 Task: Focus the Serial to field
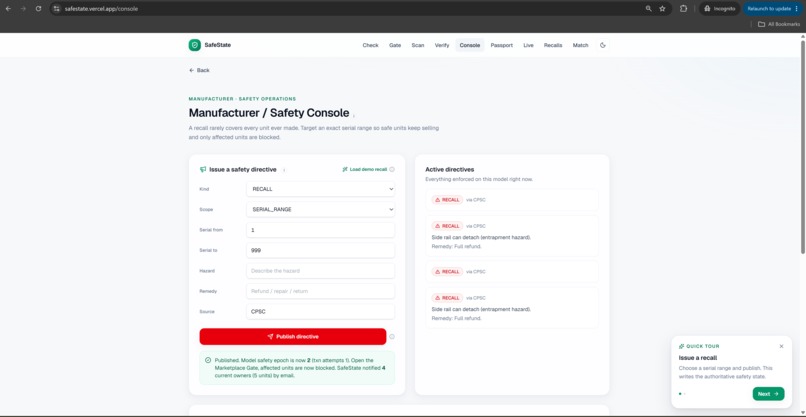321,250
